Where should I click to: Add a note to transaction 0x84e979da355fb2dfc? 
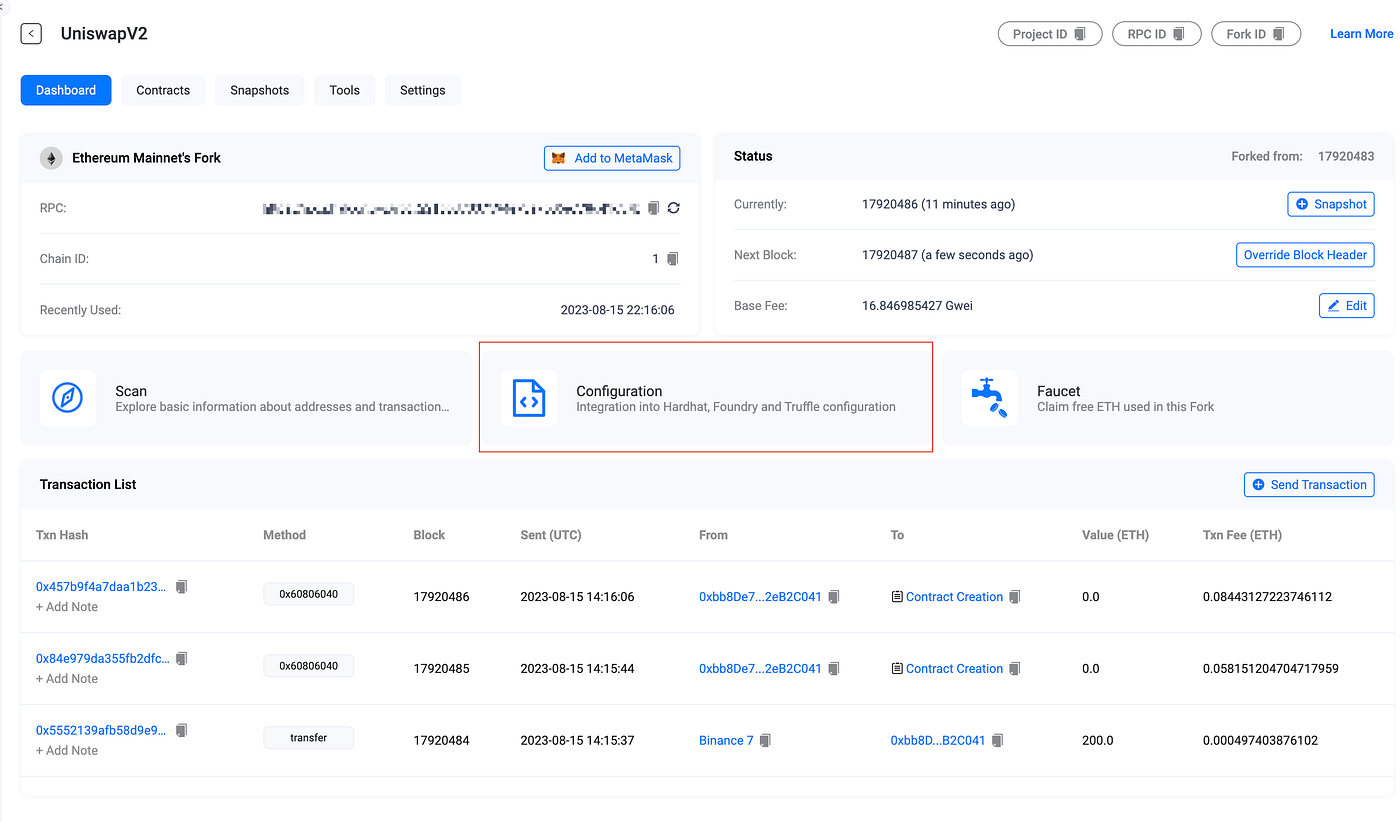(x=67, y=679)
